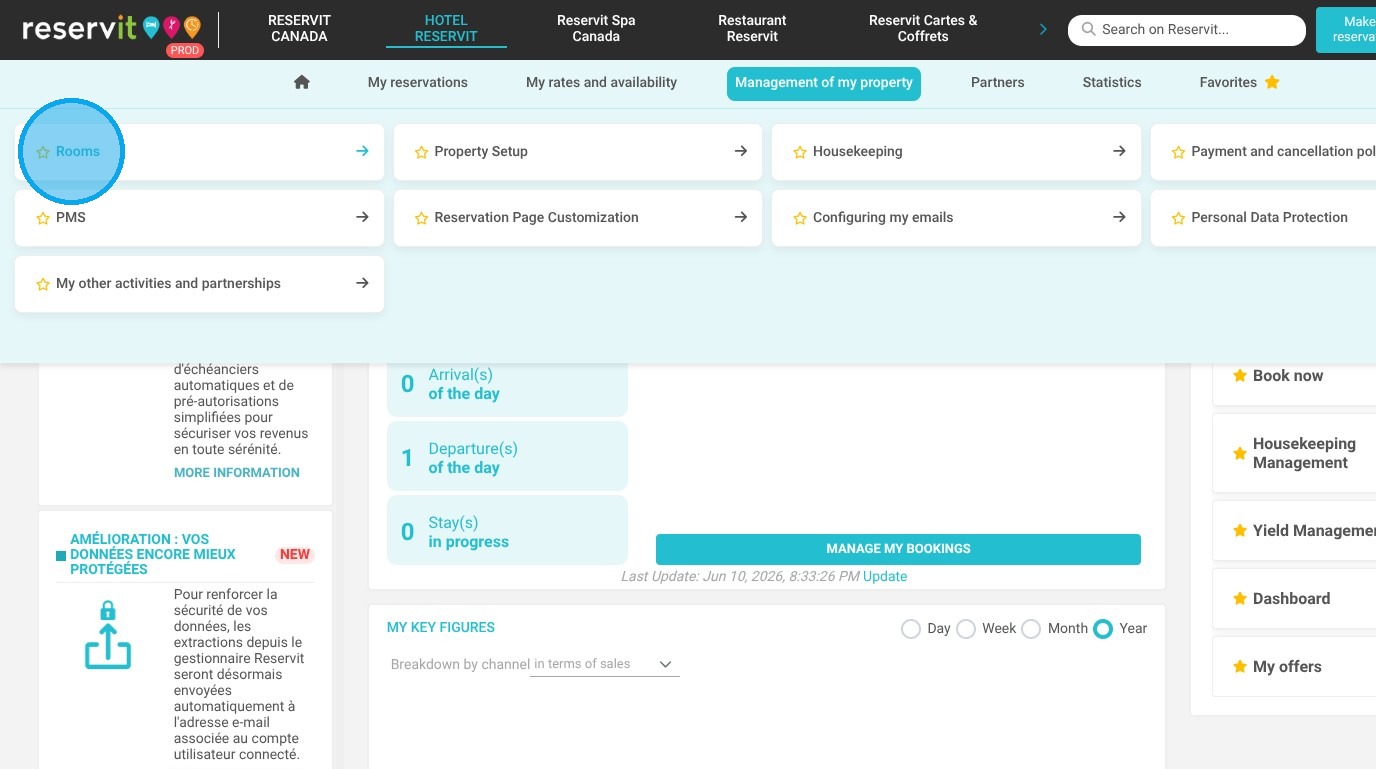Image resolution: width=1376 pixels, height=769 pixels.
Task: Switch to Reservit Cartes & Coffrets
Action: pos(923,28)
